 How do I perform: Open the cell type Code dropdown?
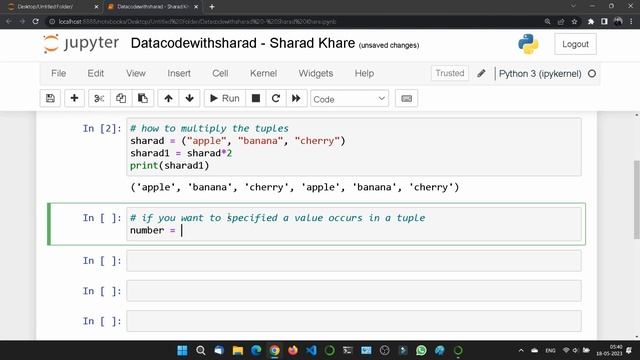click(349, 99)
